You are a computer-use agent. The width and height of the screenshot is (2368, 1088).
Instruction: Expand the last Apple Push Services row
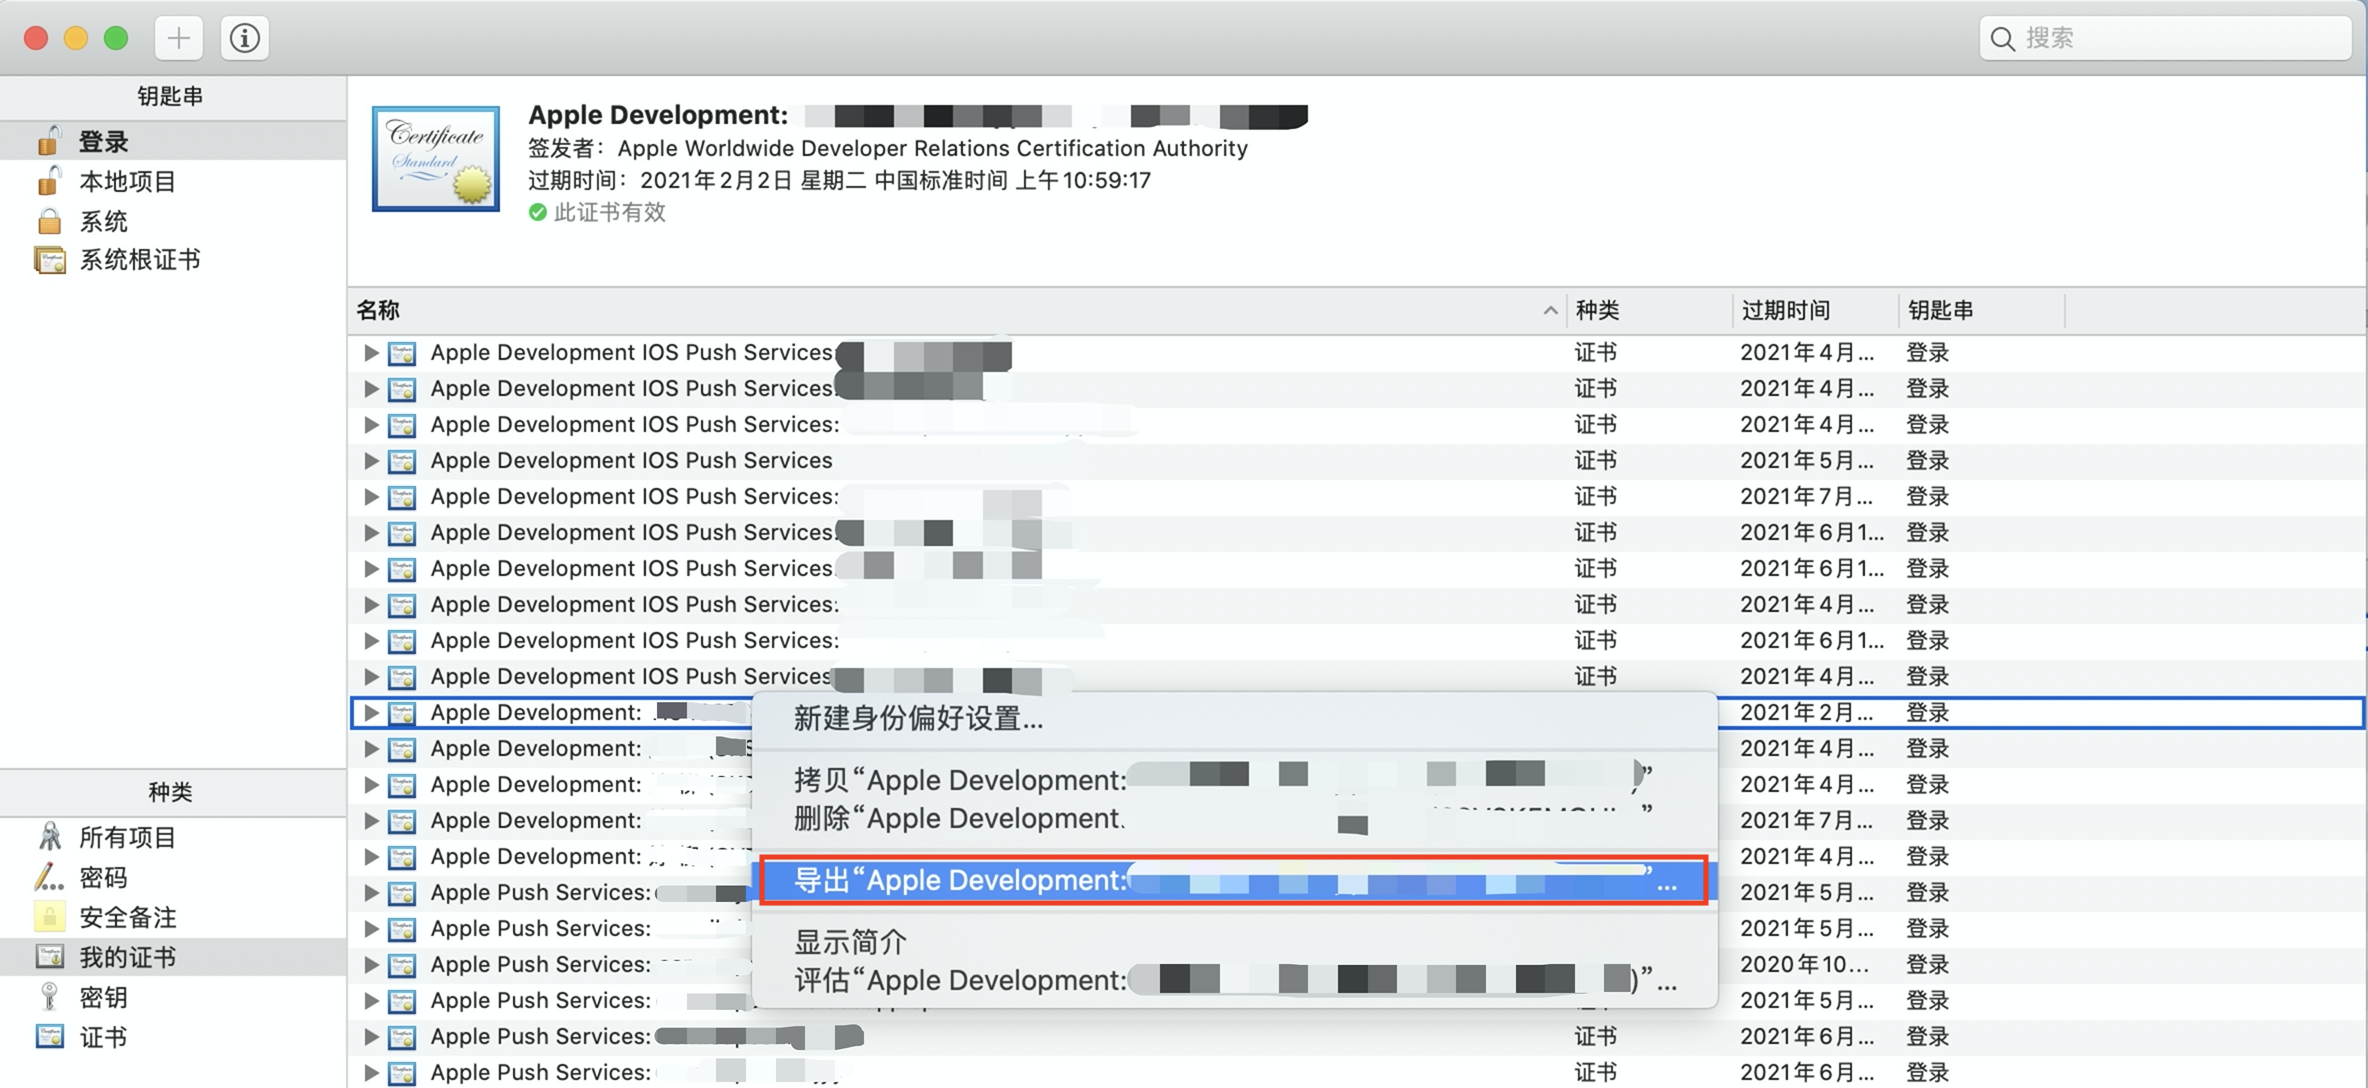click(x=370, y=1072)
